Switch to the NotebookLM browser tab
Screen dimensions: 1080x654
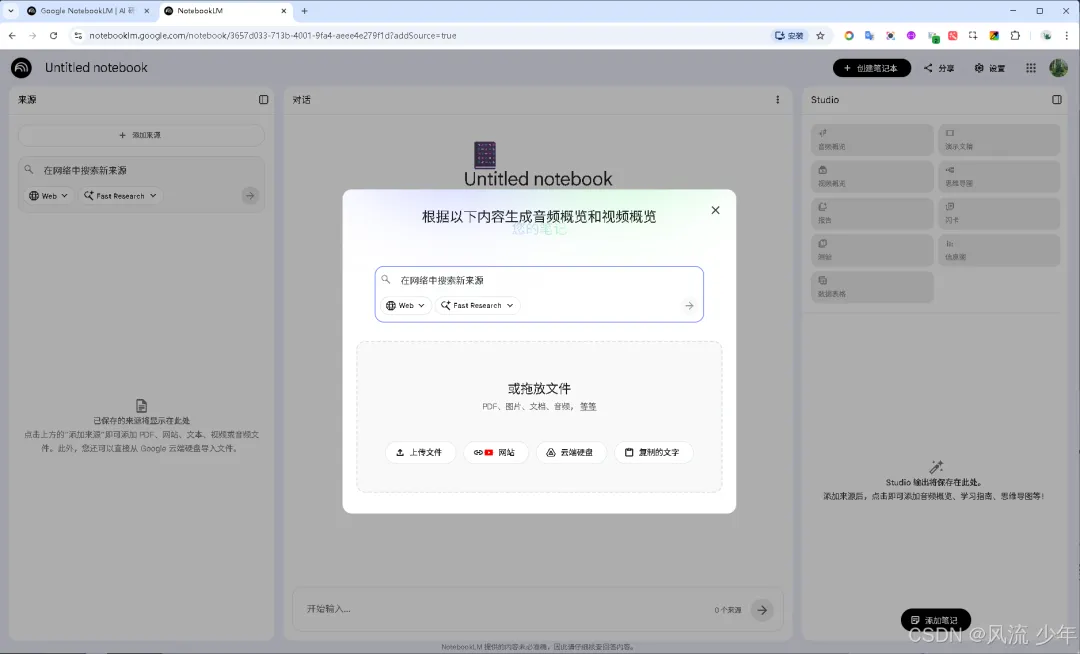(x=224, y=11)
